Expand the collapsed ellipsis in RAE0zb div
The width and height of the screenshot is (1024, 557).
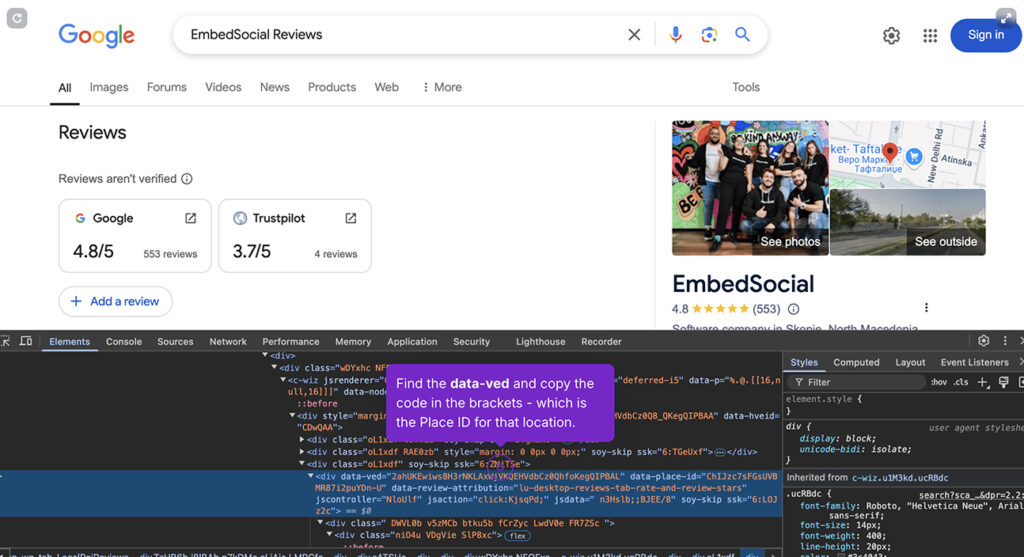click(x=720, y=452)
